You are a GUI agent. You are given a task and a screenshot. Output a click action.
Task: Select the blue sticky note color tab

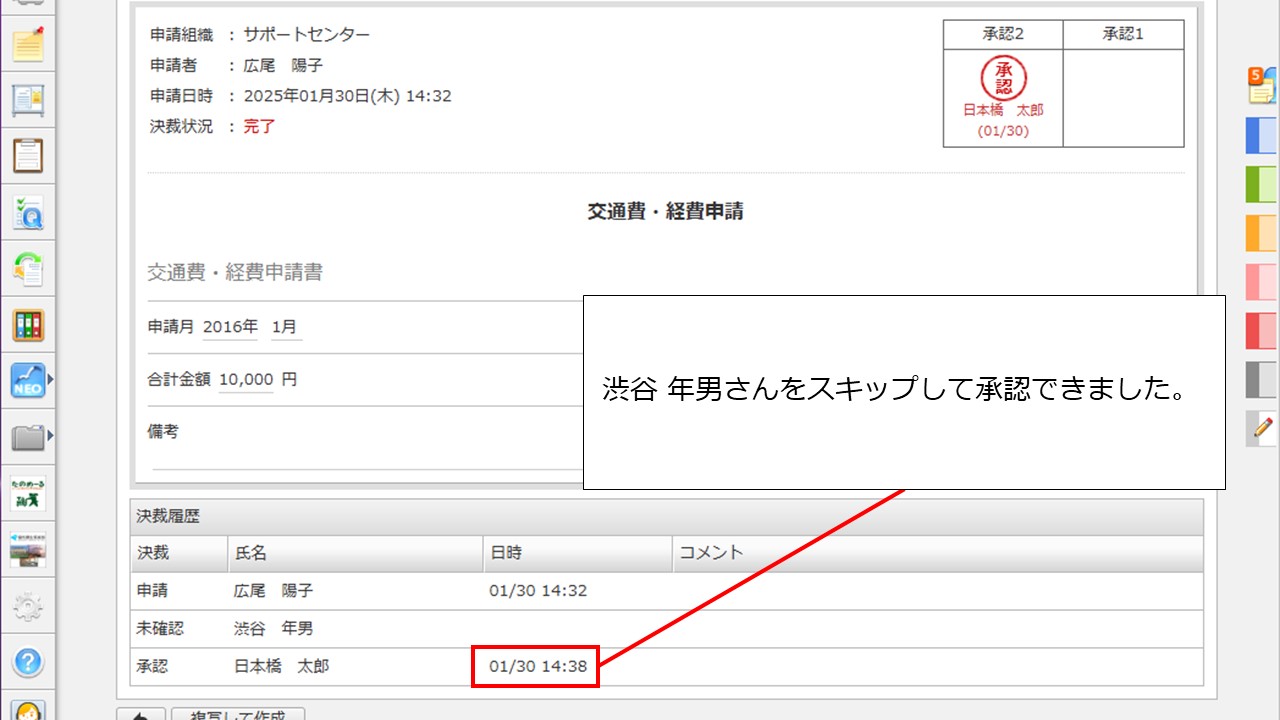[x=1261, y=135]
